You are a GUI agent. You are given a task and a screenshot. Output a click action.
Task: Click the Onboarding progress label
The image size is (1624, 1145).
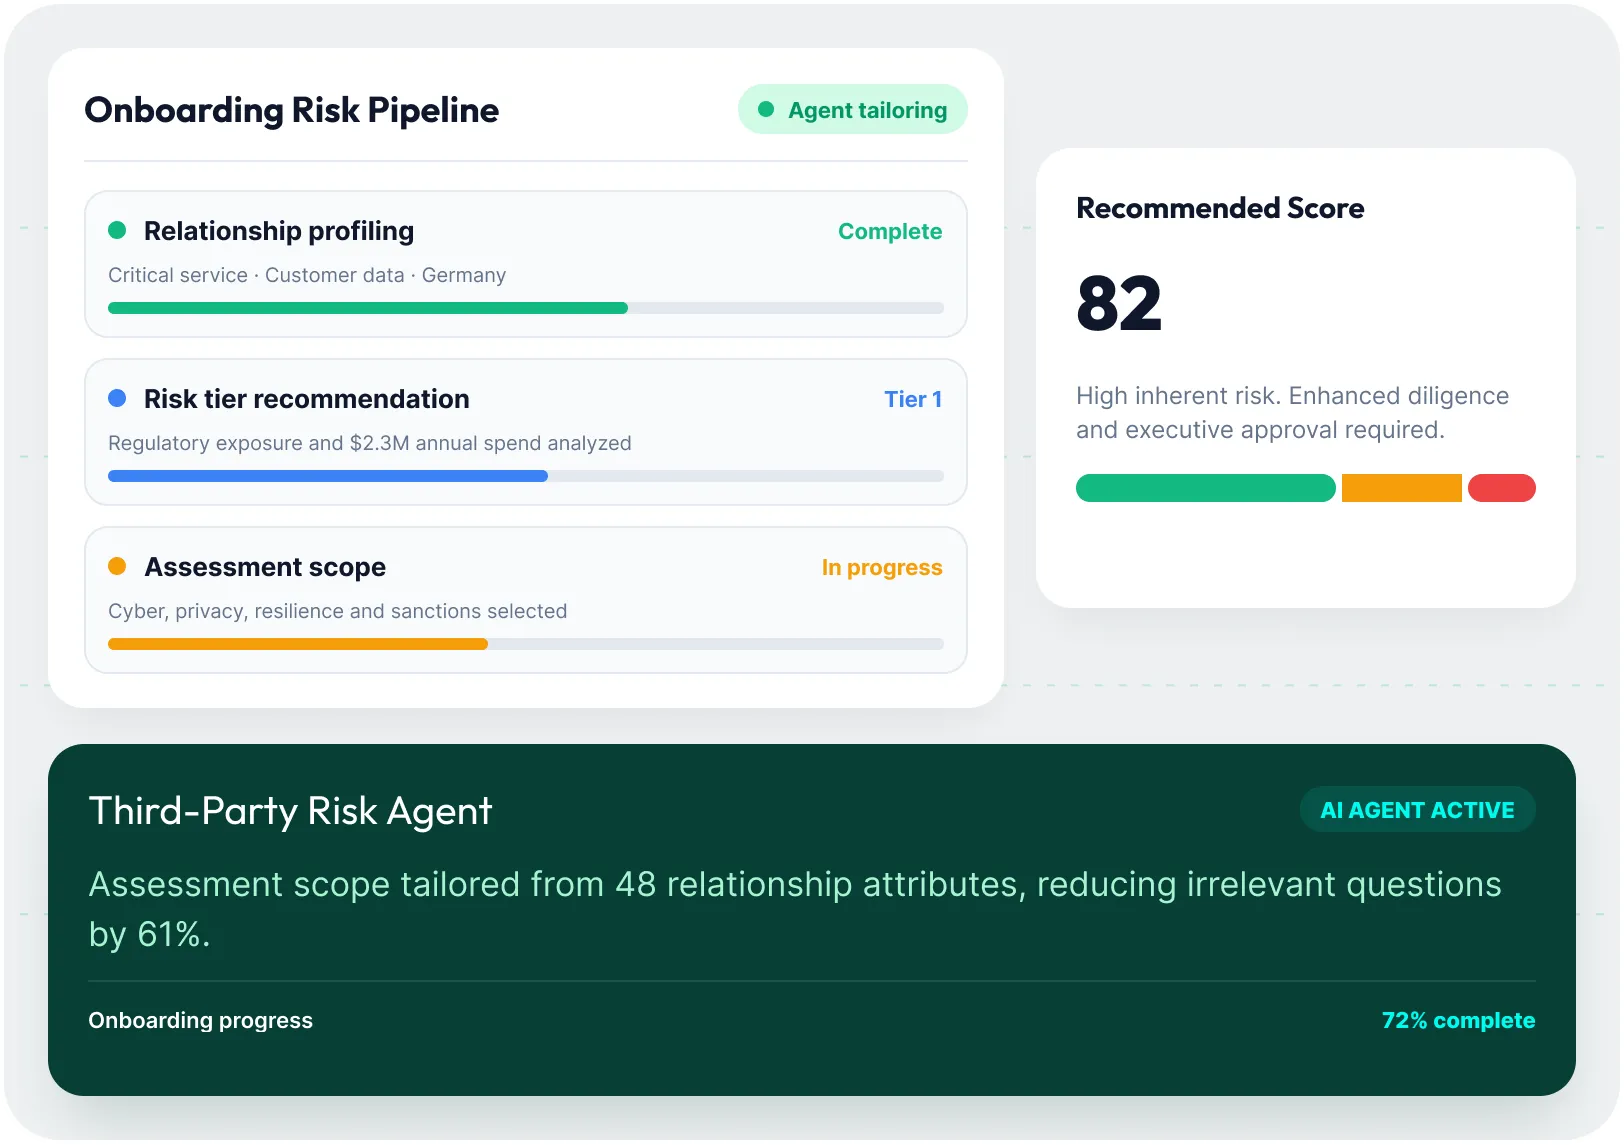tap(201, 1020)
